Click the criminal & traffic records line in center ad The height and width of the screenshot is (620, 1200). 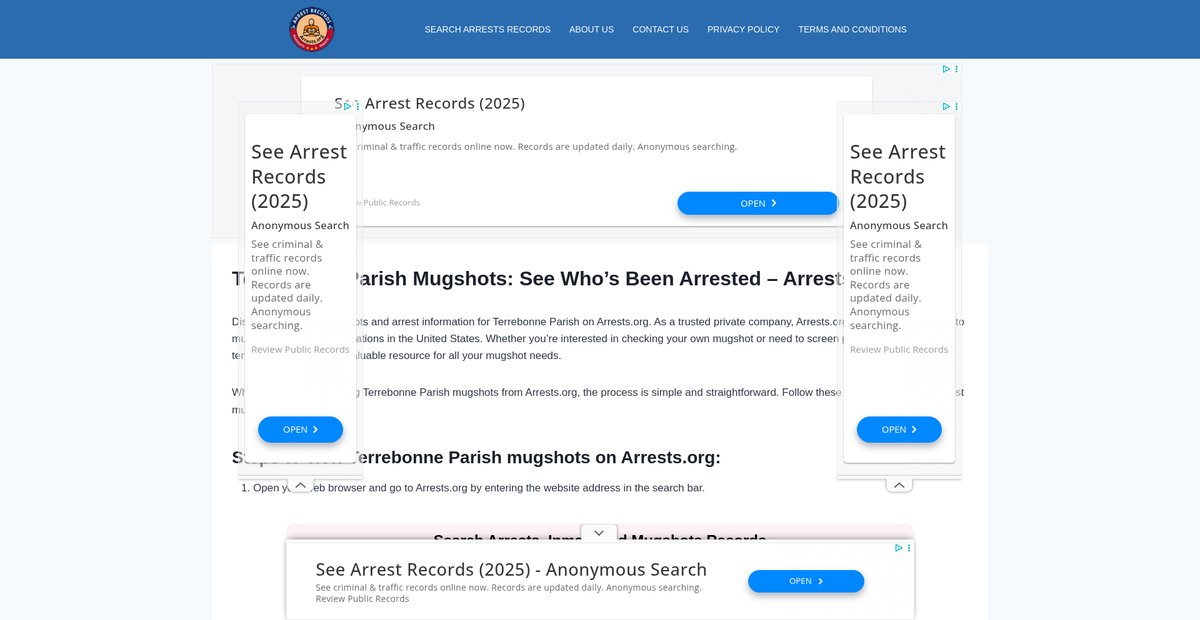pyautogui.click(x=546, y=146)
